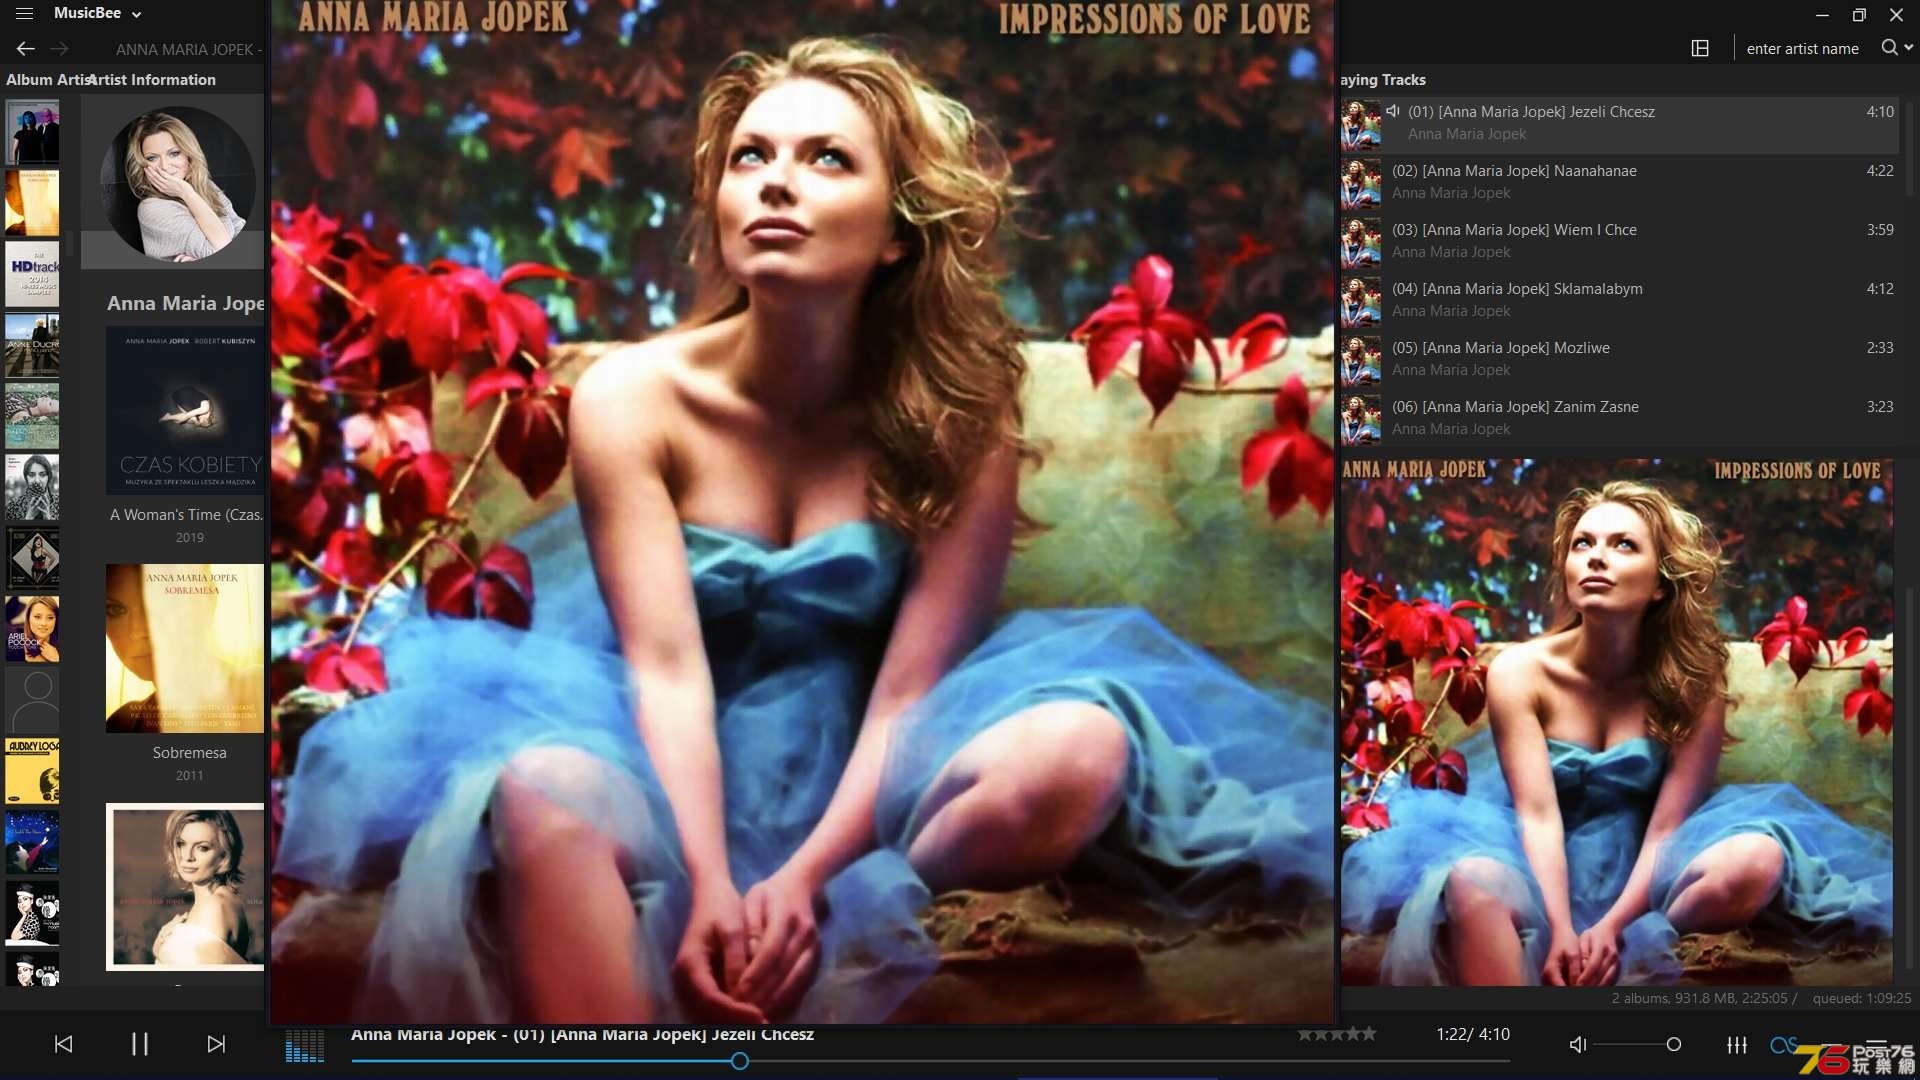The height and width of the screenshot is (1080, 1920).
Task: Restore down the MusicBee window
Action: click(x=1859, y=15)
